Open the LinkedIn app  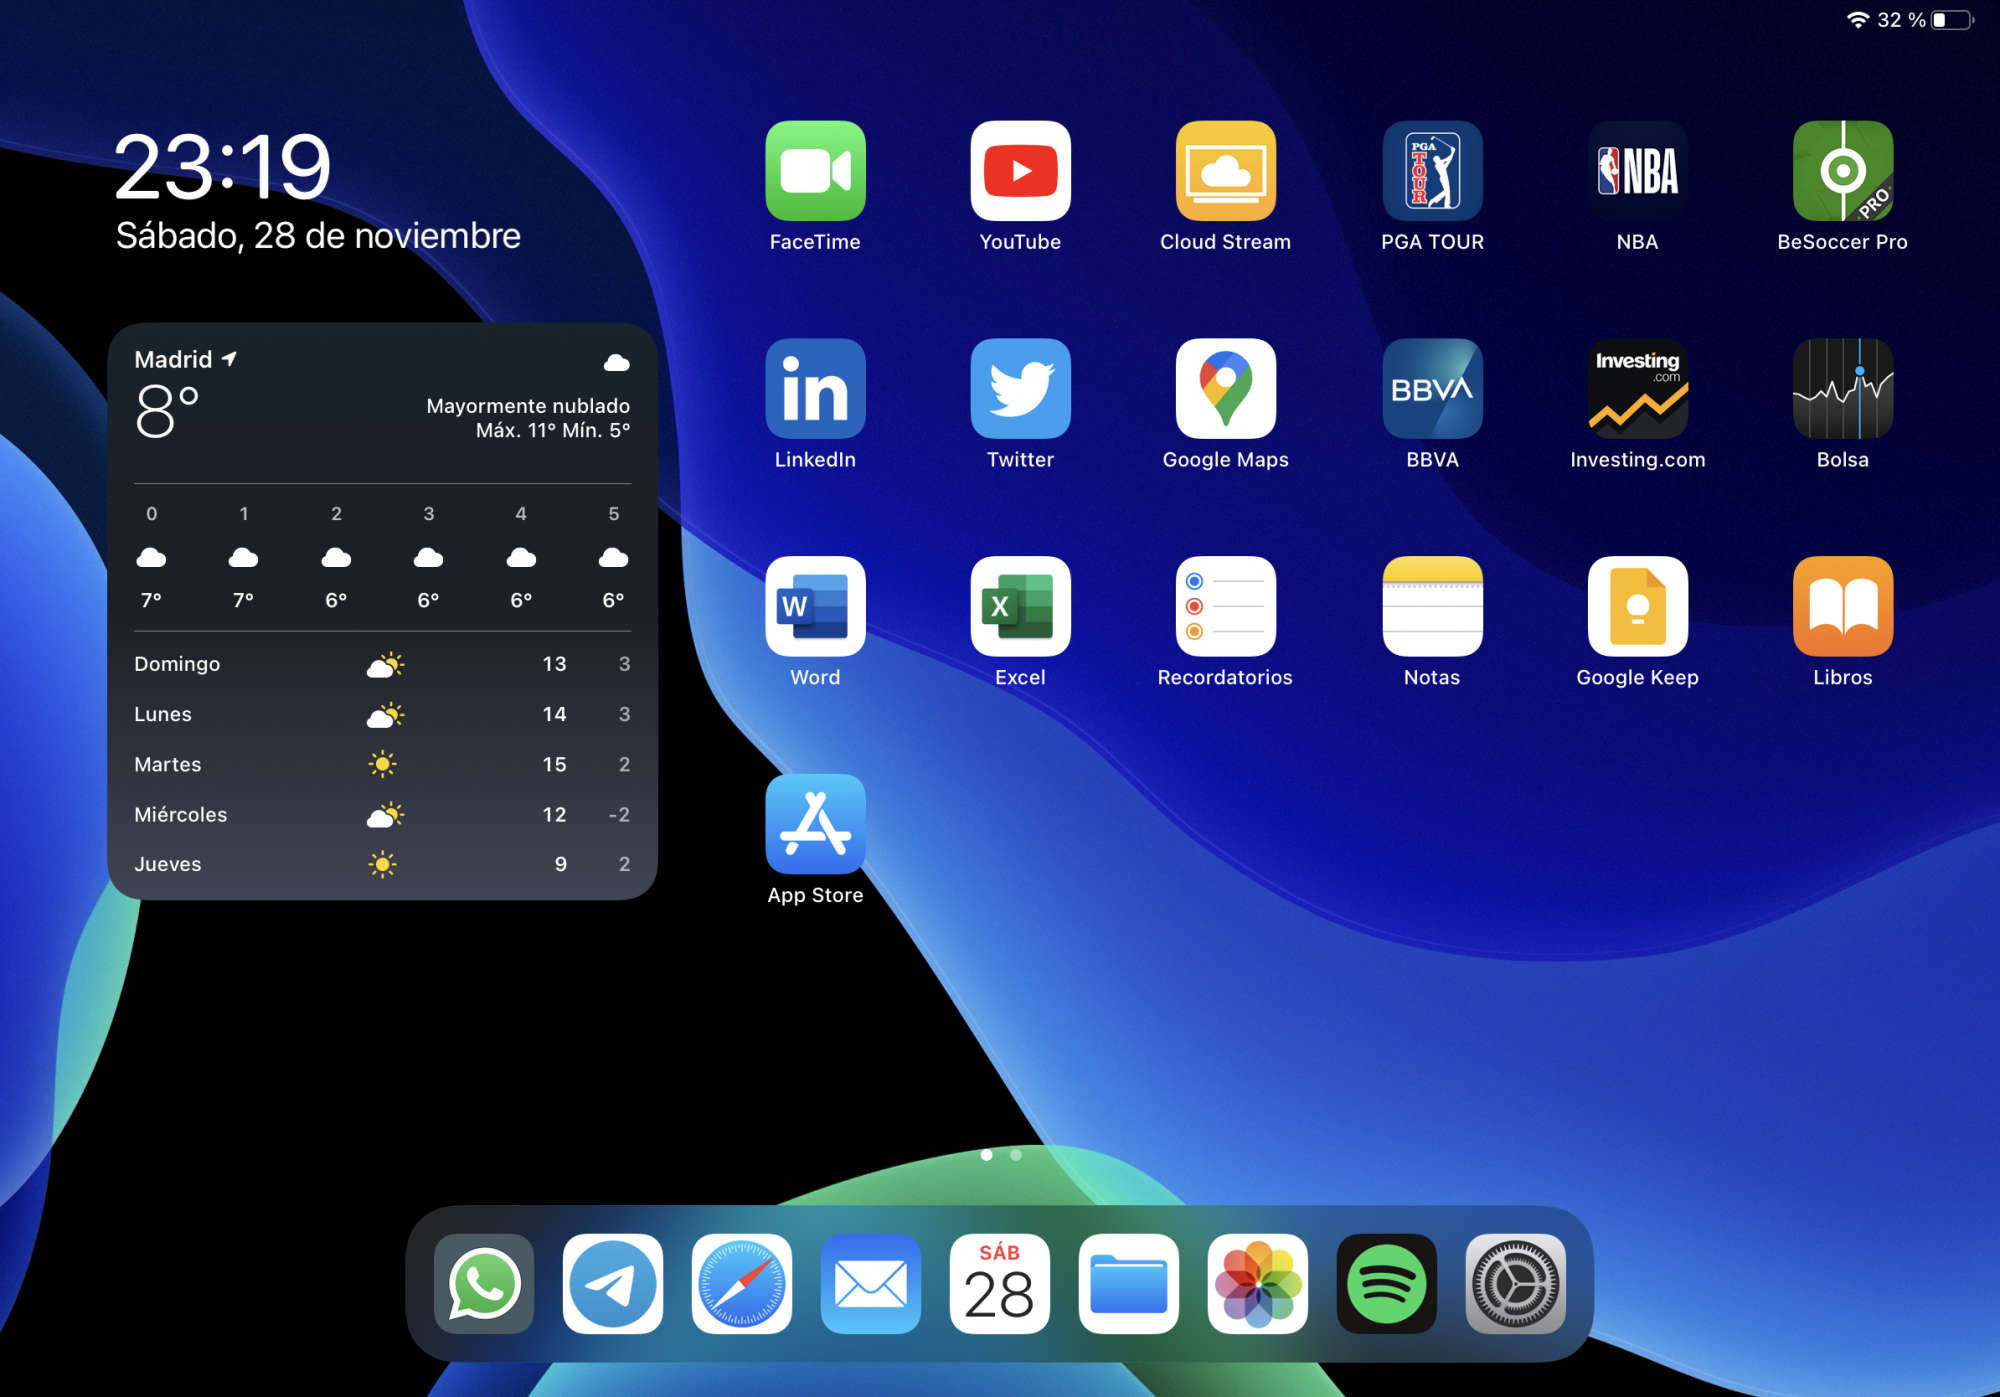pyautogui.click(x=815, y=389)
